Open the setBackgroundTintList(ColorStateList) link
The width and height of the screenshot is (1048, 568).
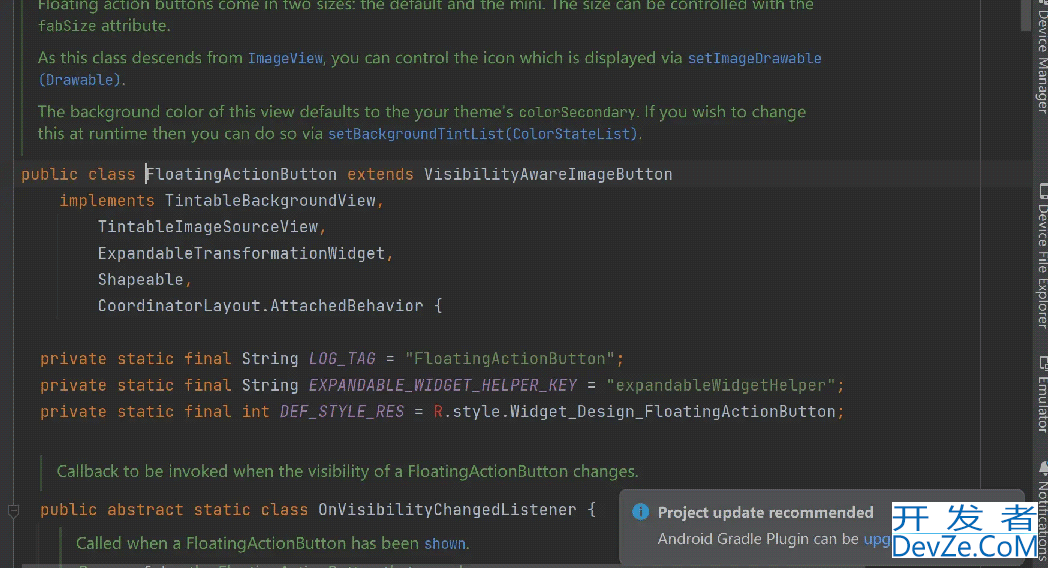click(483, 134)
